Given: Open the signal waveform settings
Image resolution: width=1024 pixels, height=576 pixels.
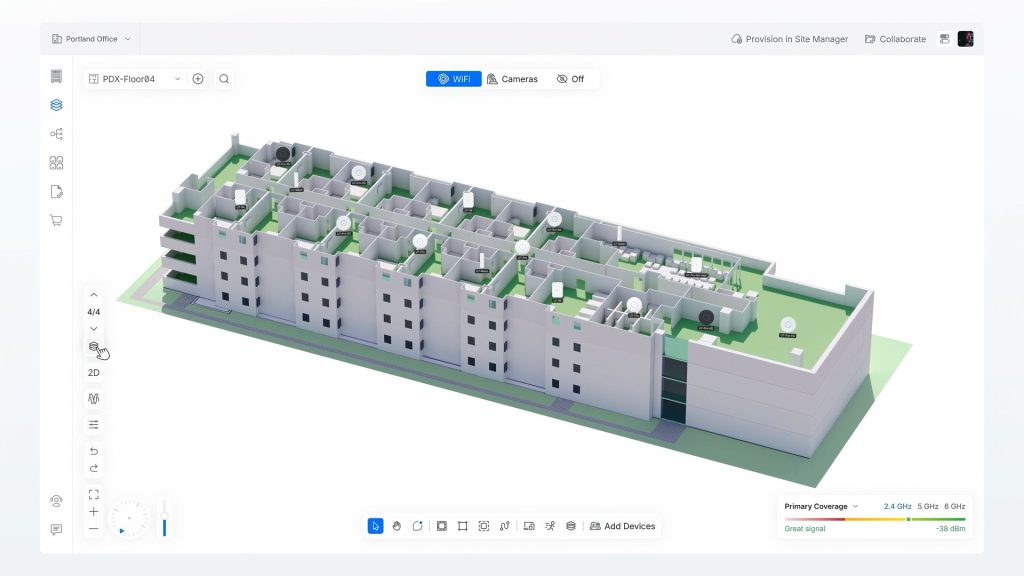Looking at the screenshot, I should point(93,398).
